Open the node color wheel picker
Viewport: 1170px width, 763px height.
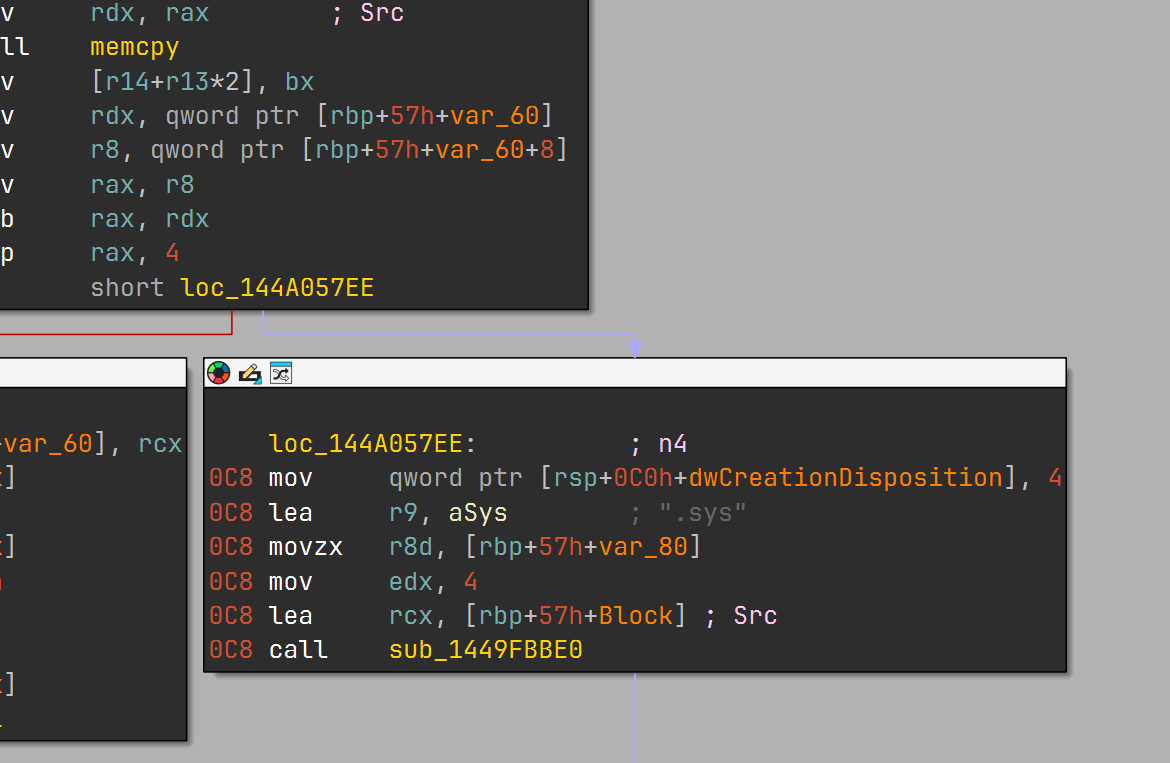217,373
